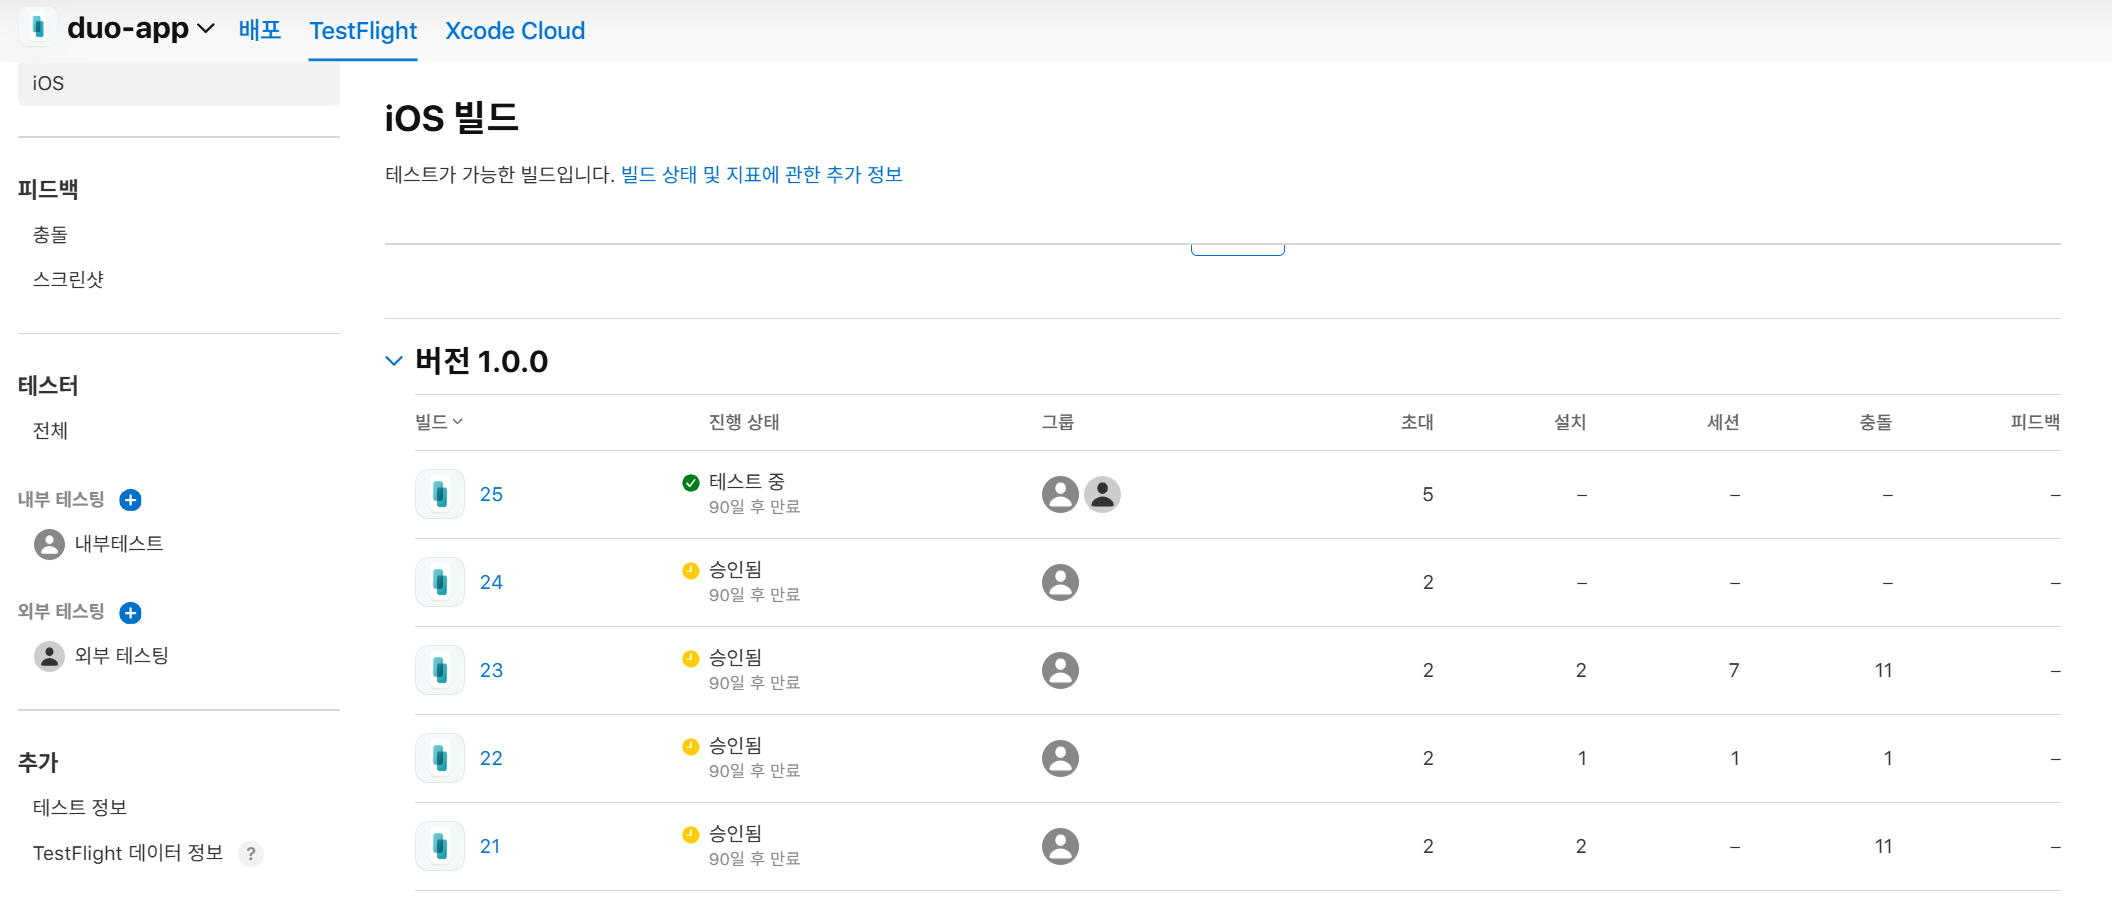Open build 24 details

[491, 582]
